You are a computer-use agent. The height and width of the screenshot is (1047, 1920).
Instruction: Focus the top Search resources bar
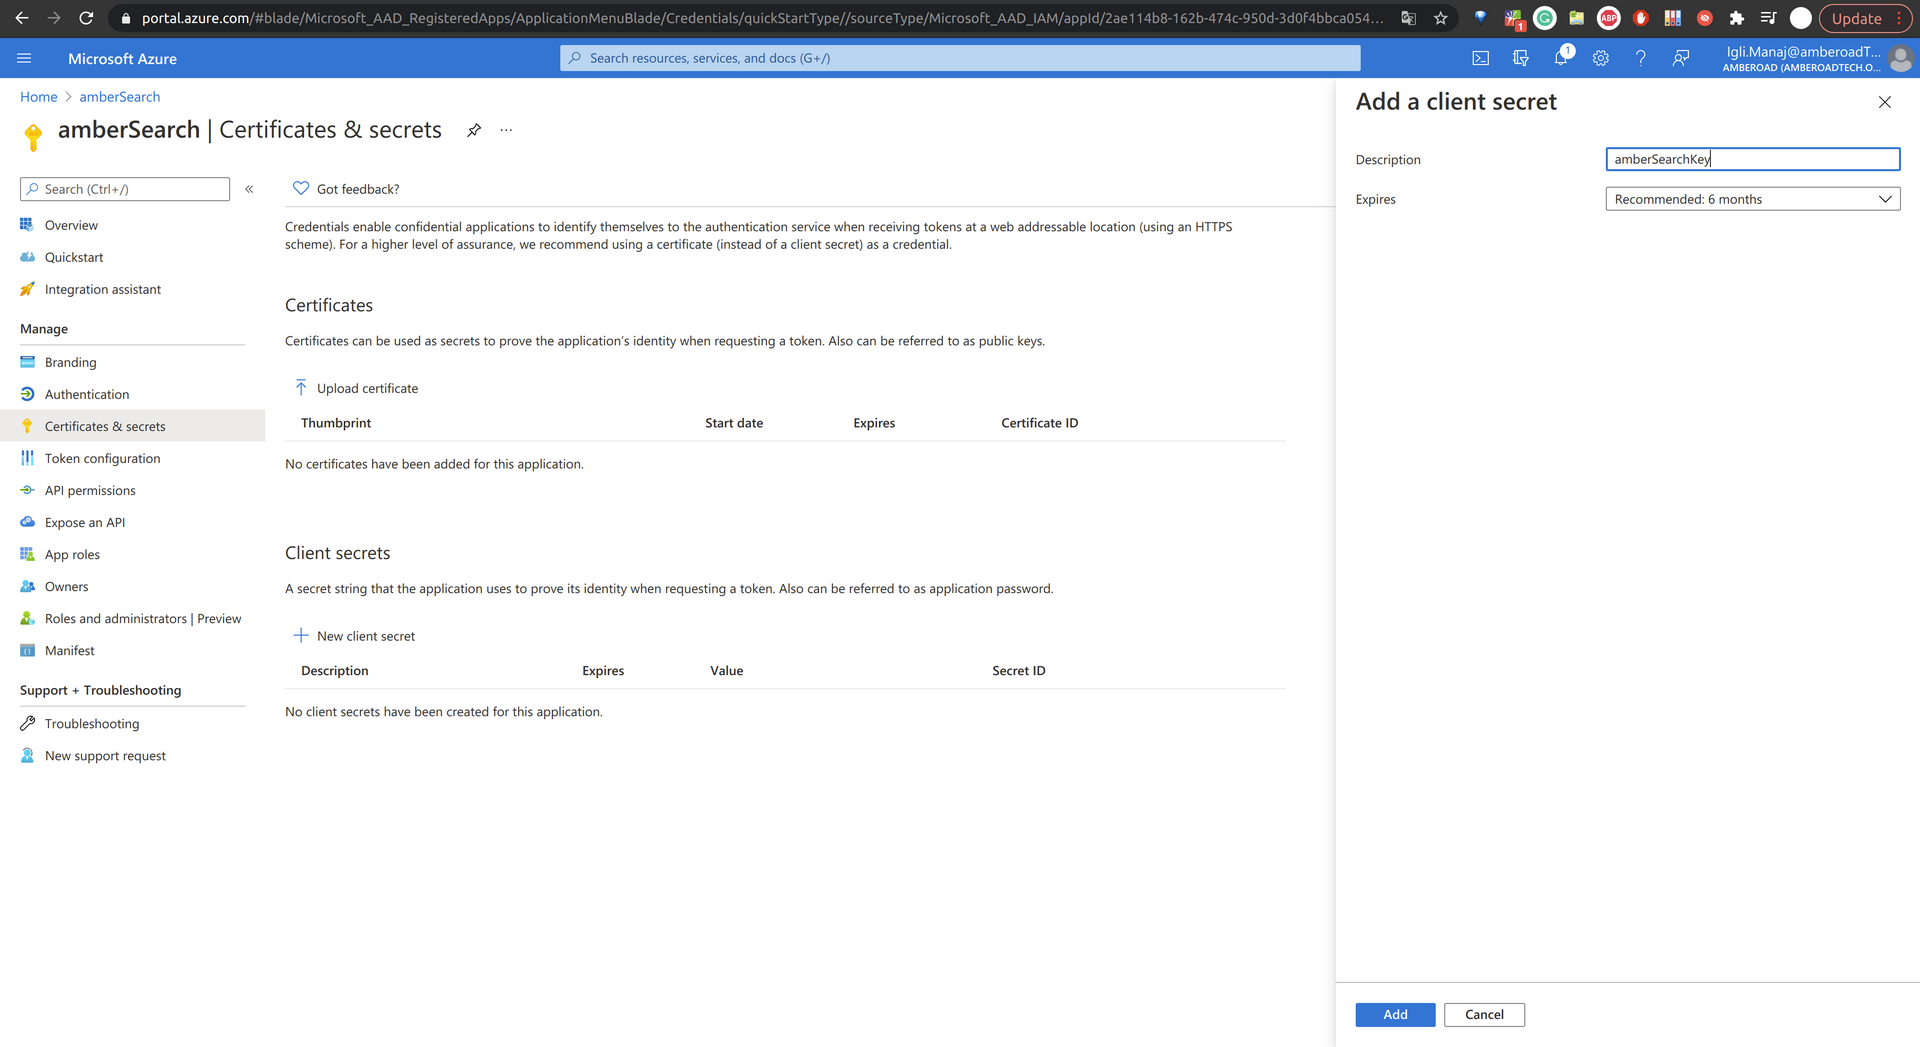[x=960, y=58]
